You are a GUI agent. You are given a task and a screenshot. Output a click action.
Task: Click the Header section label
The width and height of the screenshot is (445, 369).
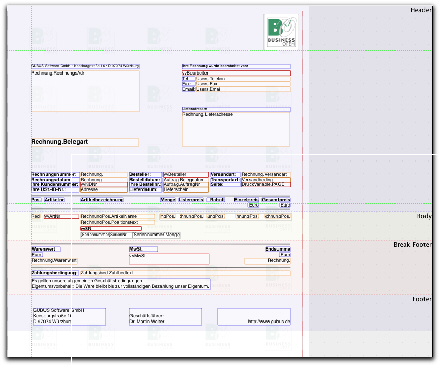(x=421, y=10)
